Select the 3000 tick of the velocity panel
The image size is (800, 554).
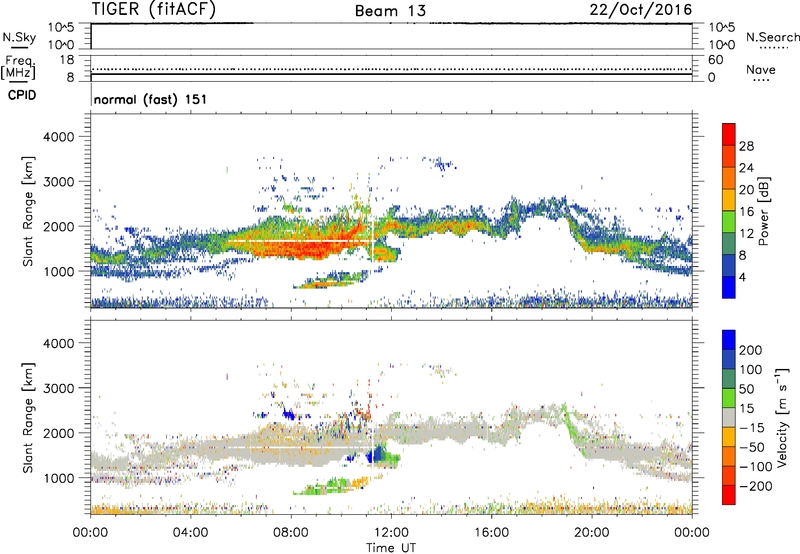[58, 388]
